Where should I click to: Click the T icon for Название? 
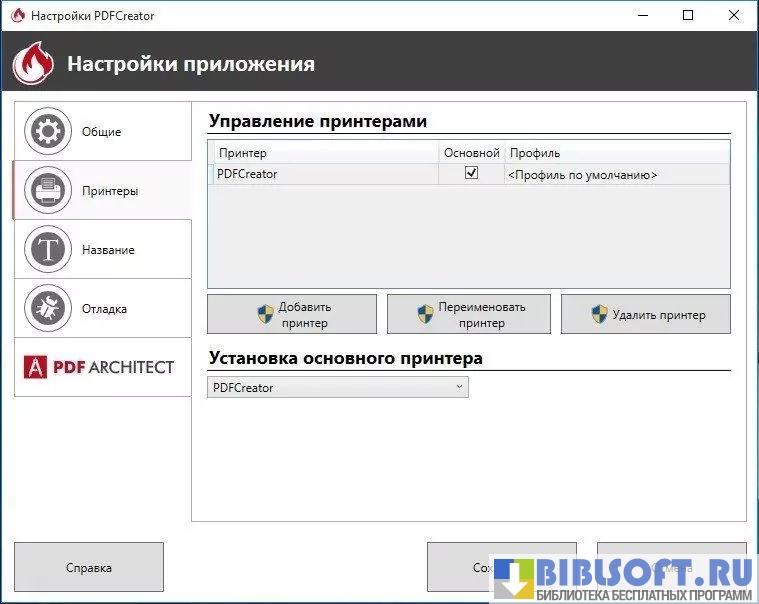(x=48, y=249)
